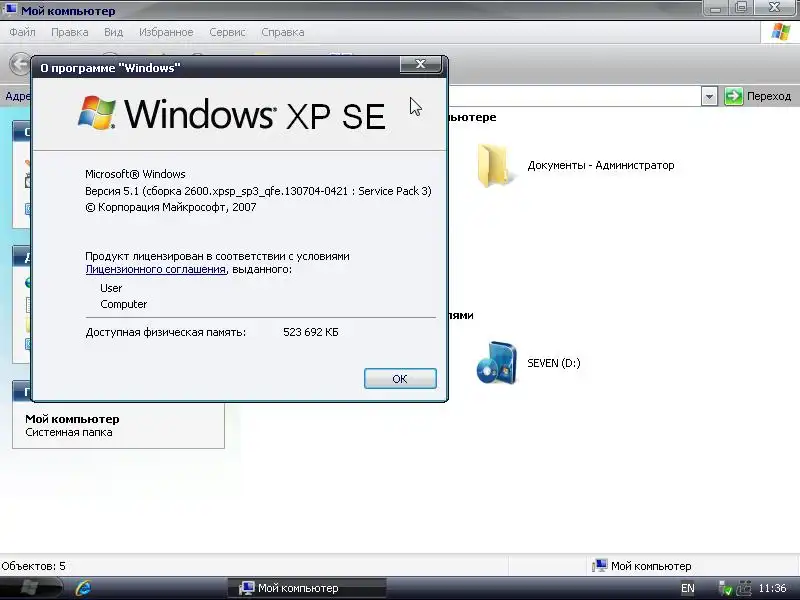The image size is (800, 600).
Task: Launch Internet Explorer from quick launch
Action: pos(83,588)
